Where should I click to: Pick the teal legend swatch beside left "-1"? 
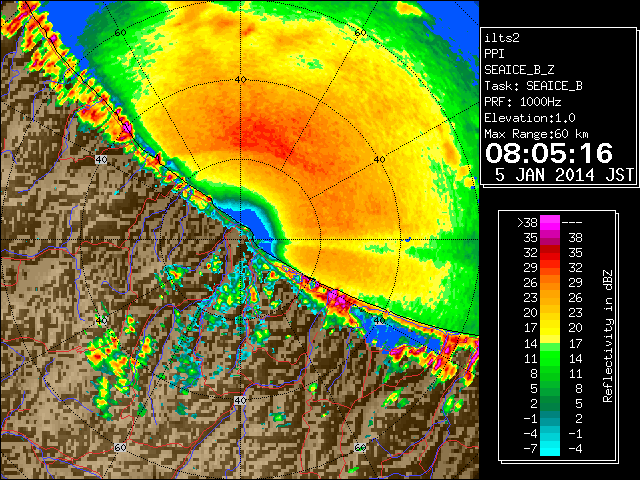click(x=550, y=418)
